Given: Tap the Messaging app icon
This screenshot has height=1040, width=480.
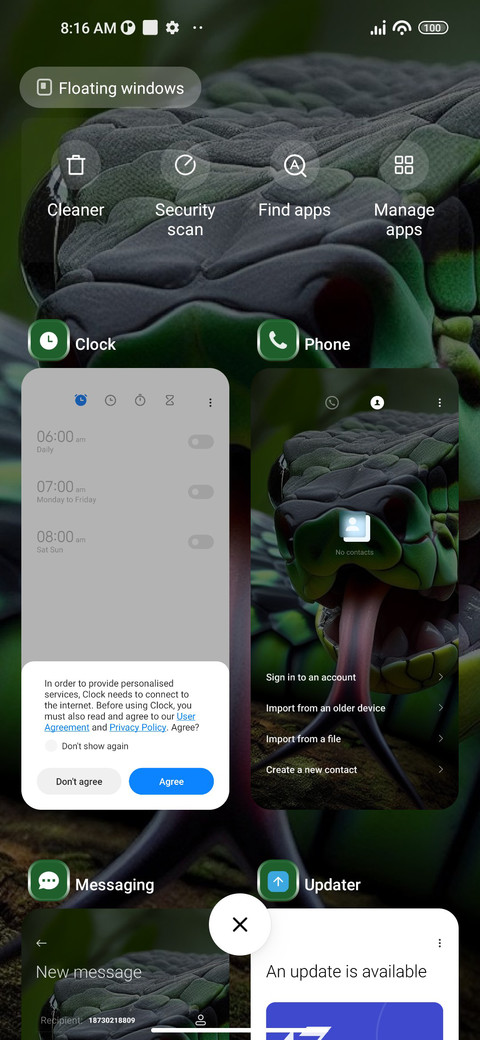Looking at the screenshot, I should point(48,881).
